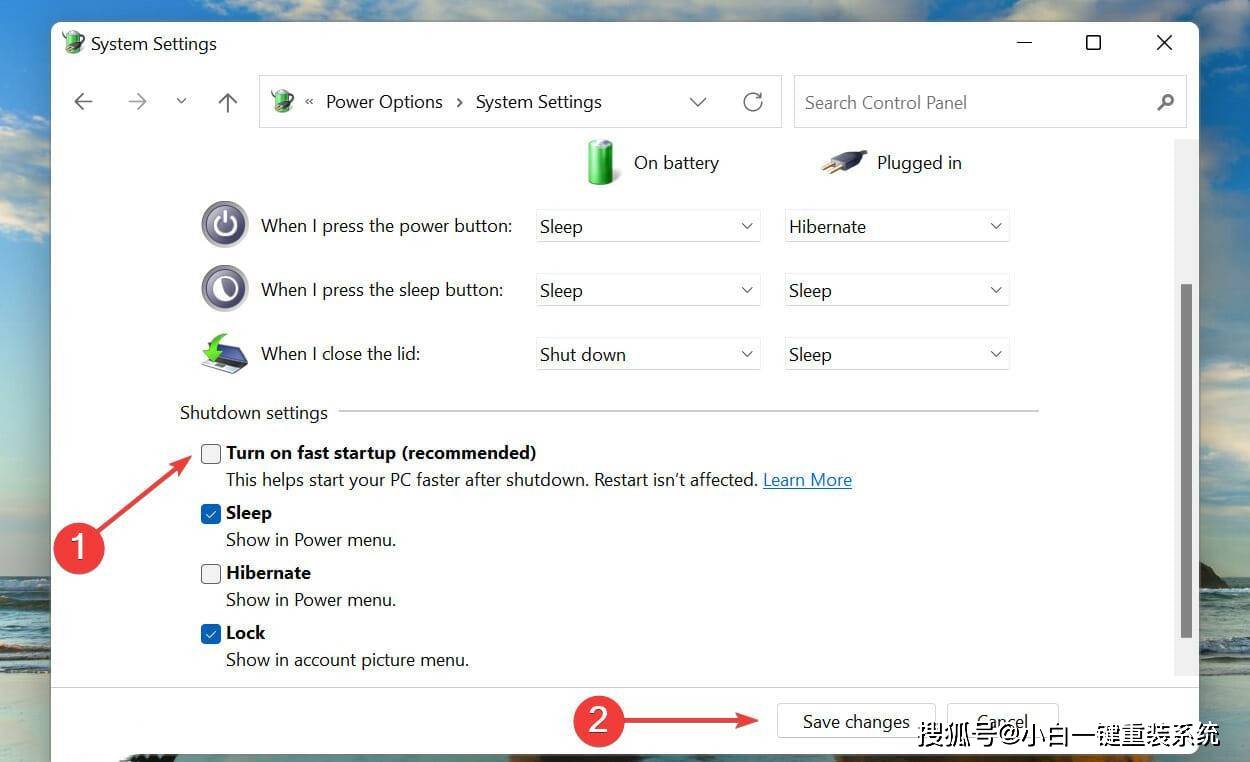Image resolution: width=1250 pixels, height=762 pixels.
Task: Click the close lid laptop icon
Action: tap(224, 353)
